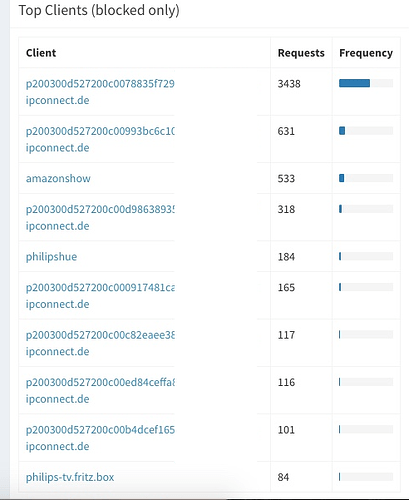
Task: Open the philipshue client link
Action: pyautogui.click(x=51, y=257)
